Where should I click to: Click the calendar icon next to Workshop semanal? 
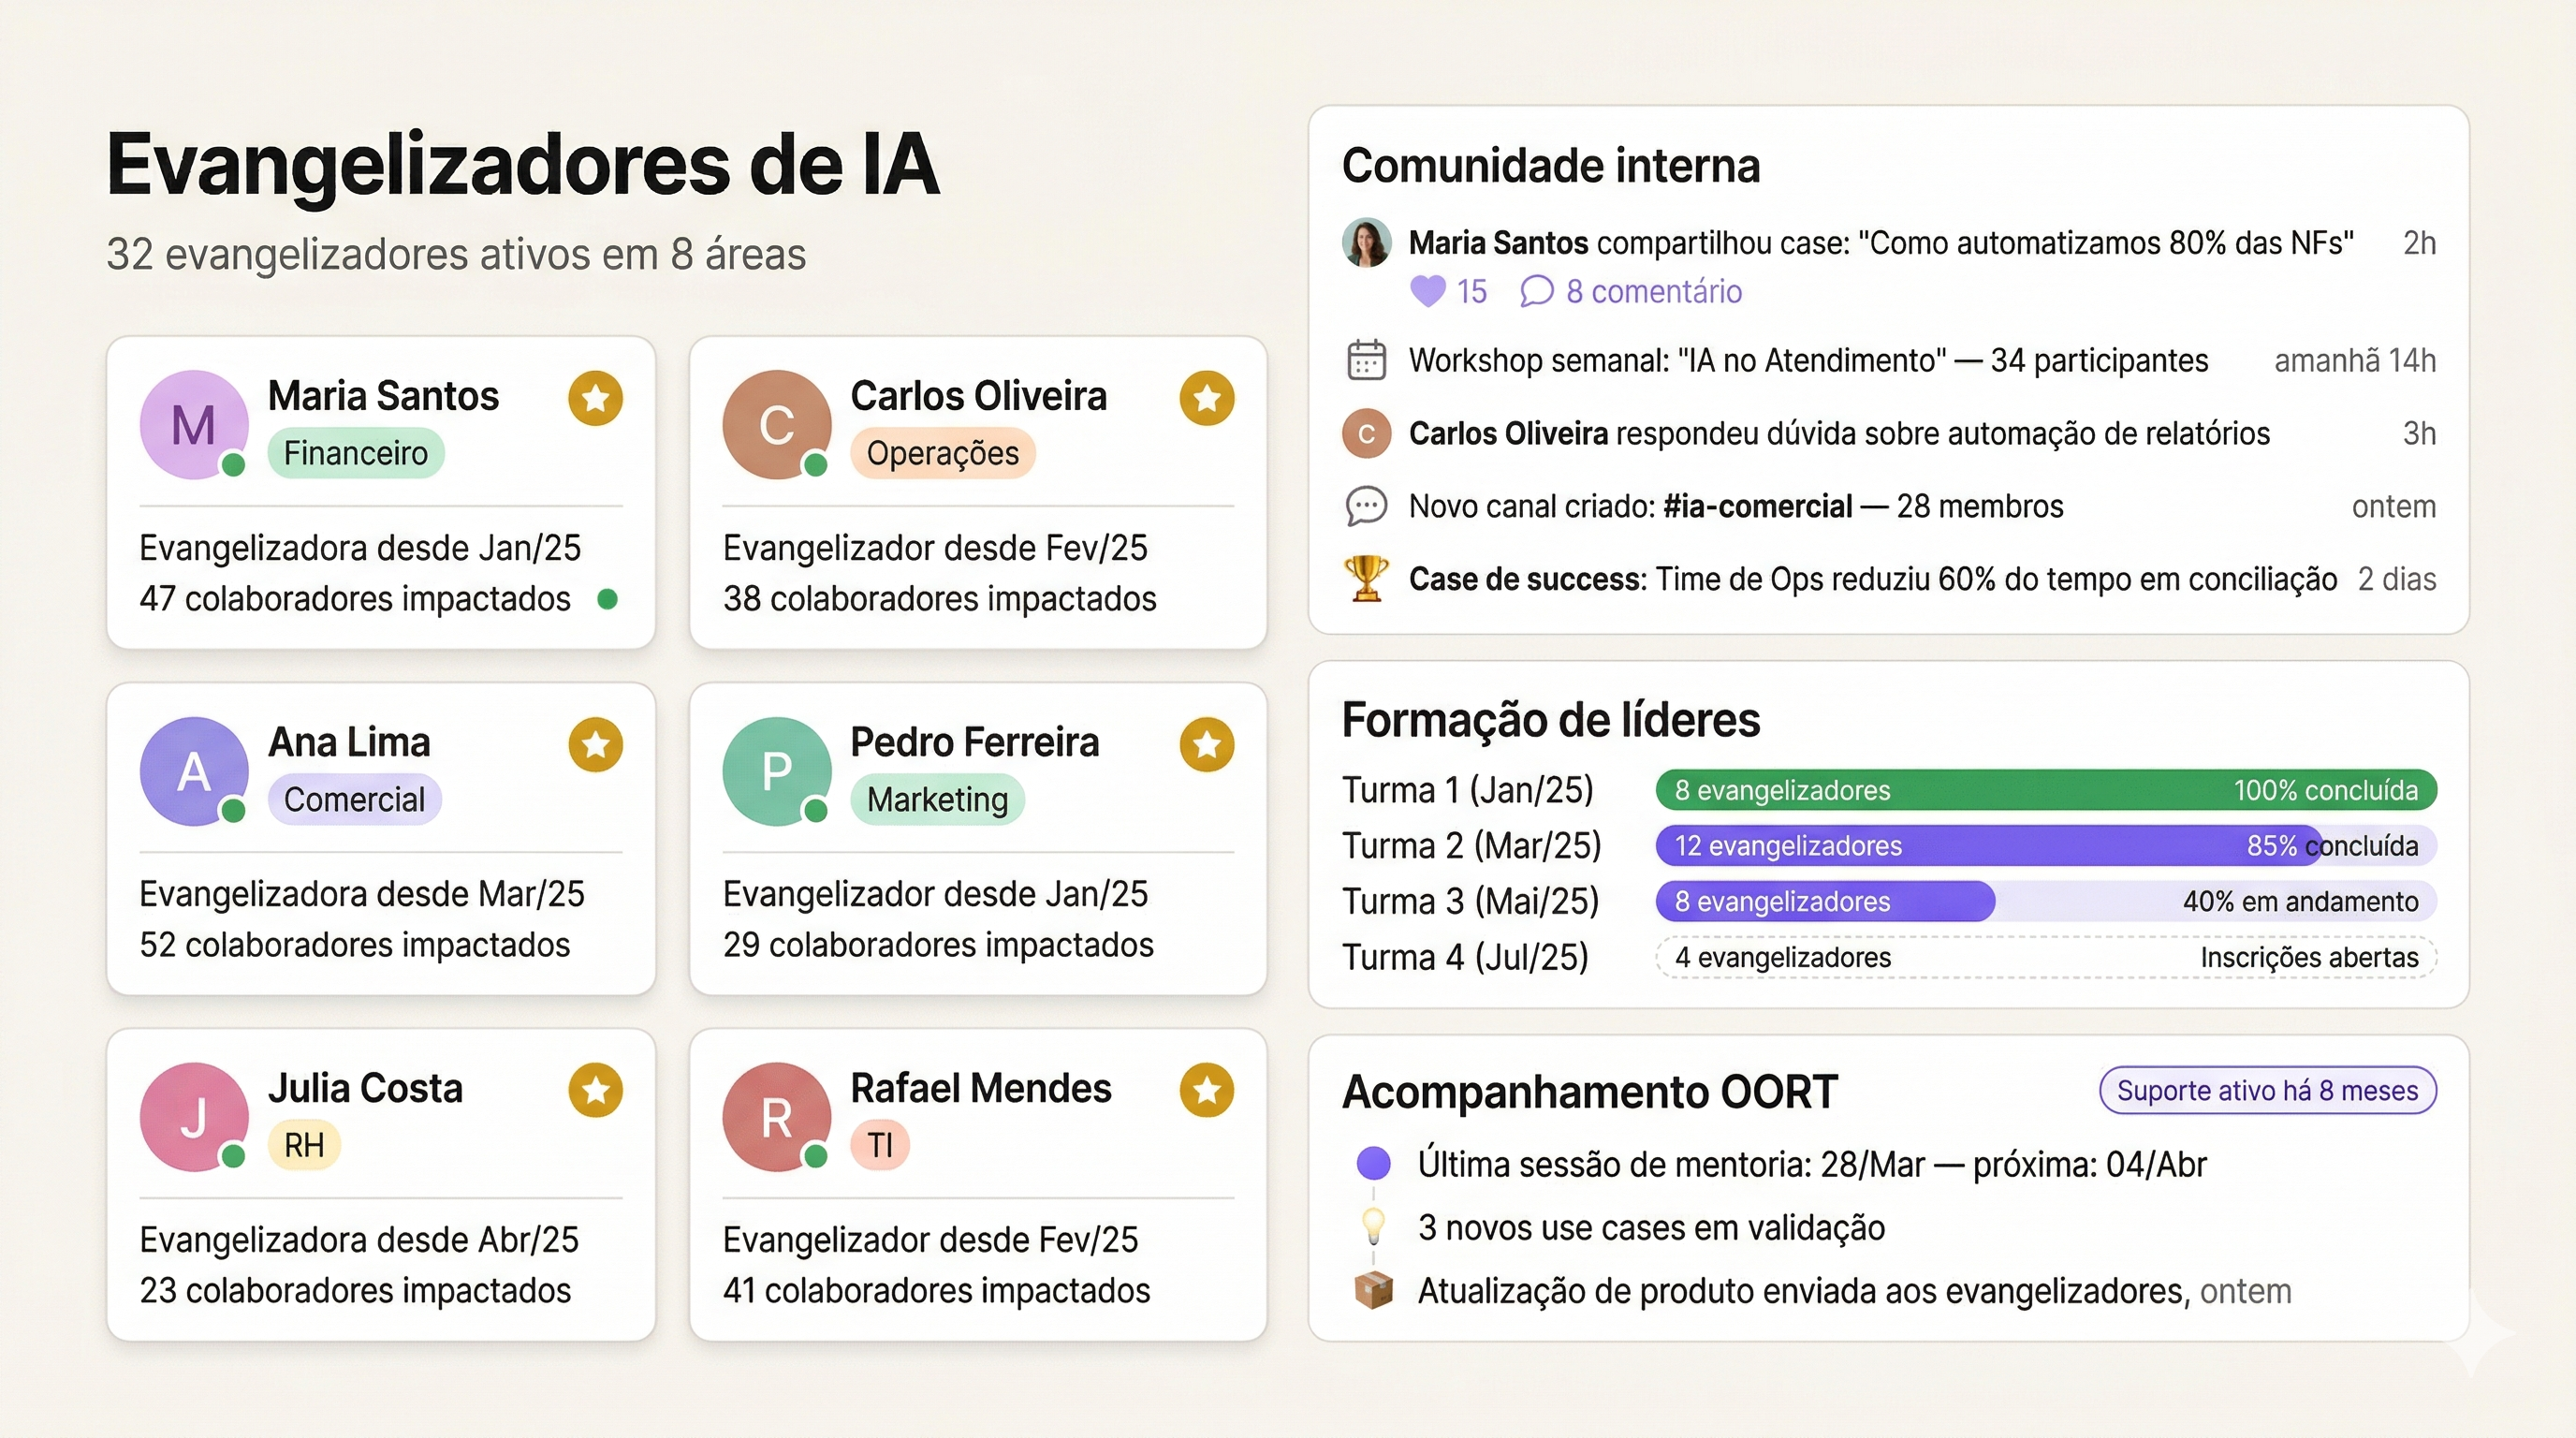coord(1366,360)
